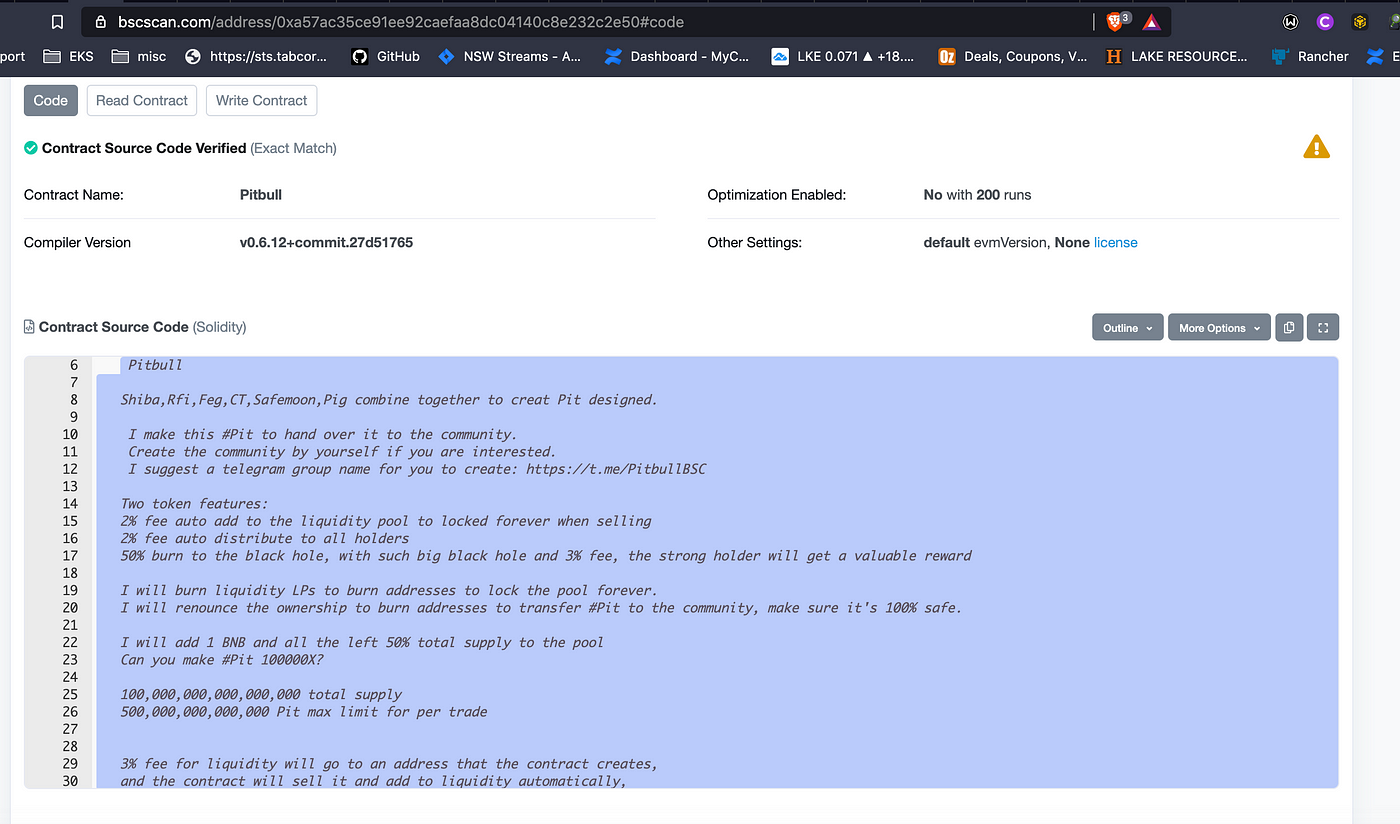Screen dimensions: 1400x824
Task: Open the Rancher bookmark
Action: point(1309,56)
